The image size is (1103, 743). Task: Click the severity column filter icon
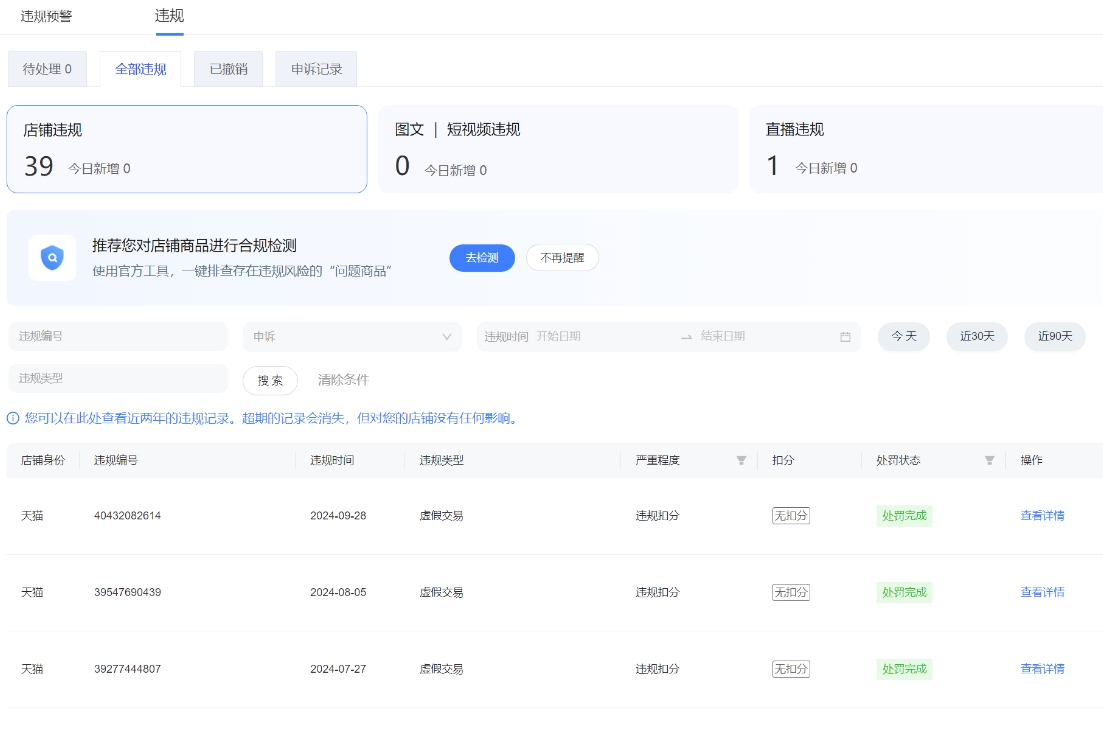coord(741,461)
